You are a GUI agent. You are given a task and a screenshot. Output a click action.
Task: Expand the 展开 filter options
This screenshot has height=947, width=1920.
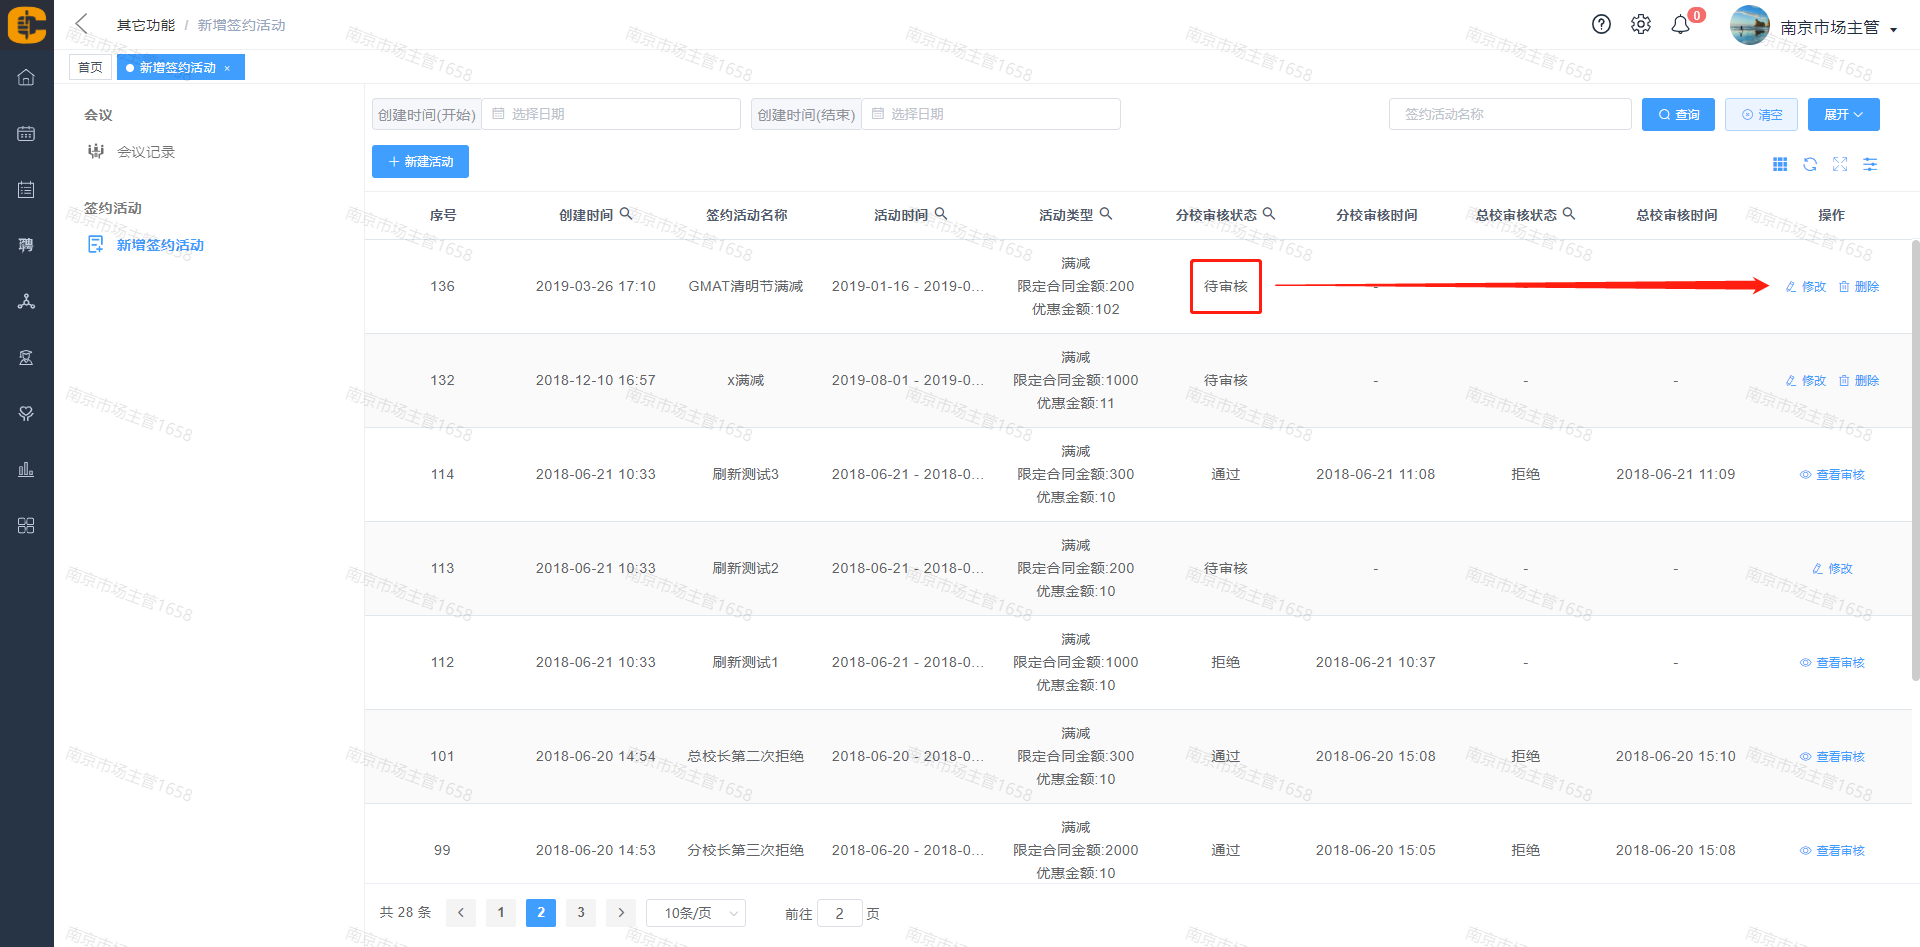pyautogui.click(x=1843, y=115)
